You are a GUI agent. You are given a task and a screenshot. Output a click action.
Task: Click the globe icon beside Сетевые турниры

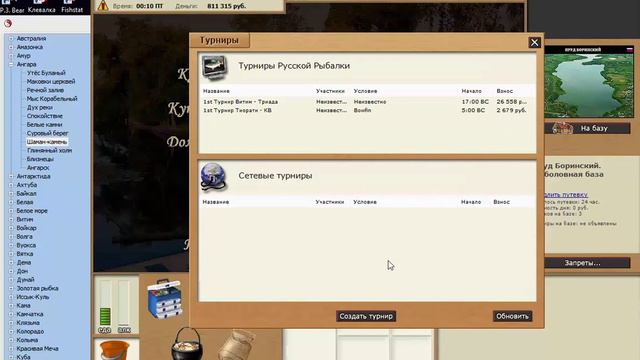(x=213, y=177)
